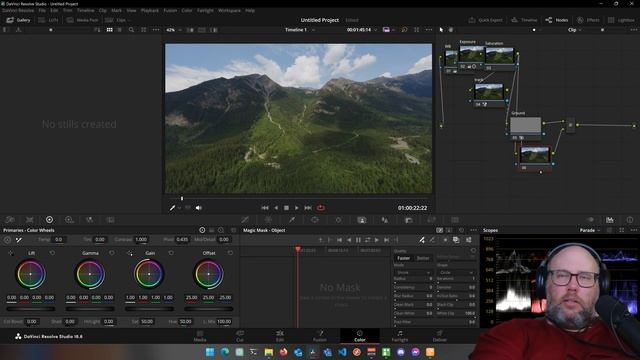Open scopes options three-dot menu
This screenshot has width=640, height=360.
(633, 230)
